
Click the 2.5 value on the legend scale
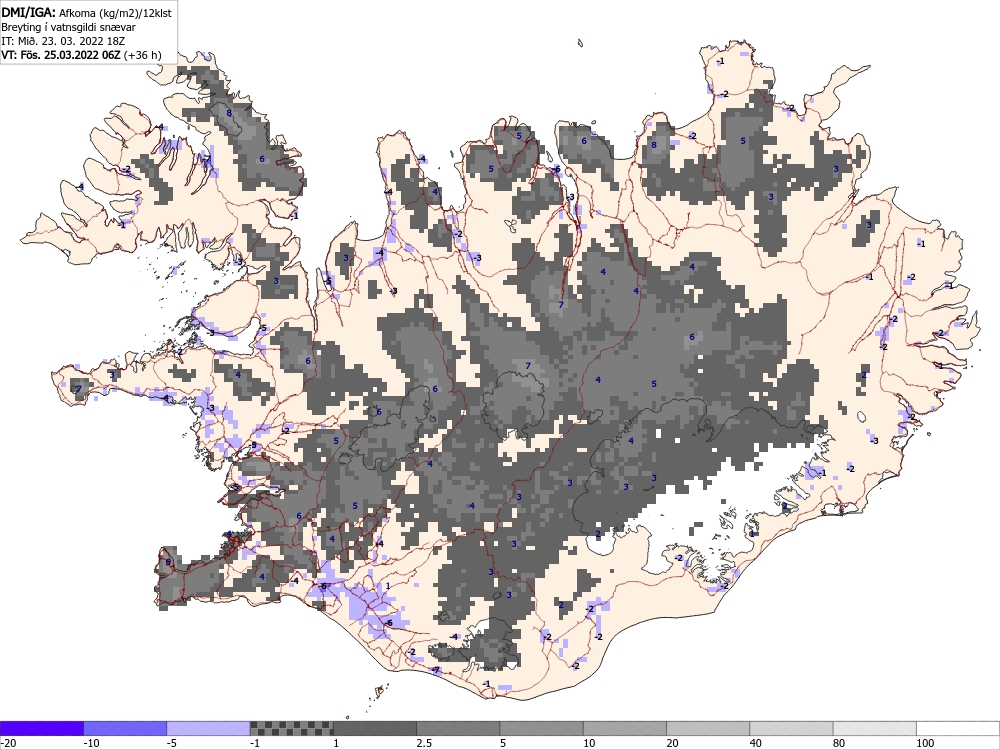pos(424,743)
